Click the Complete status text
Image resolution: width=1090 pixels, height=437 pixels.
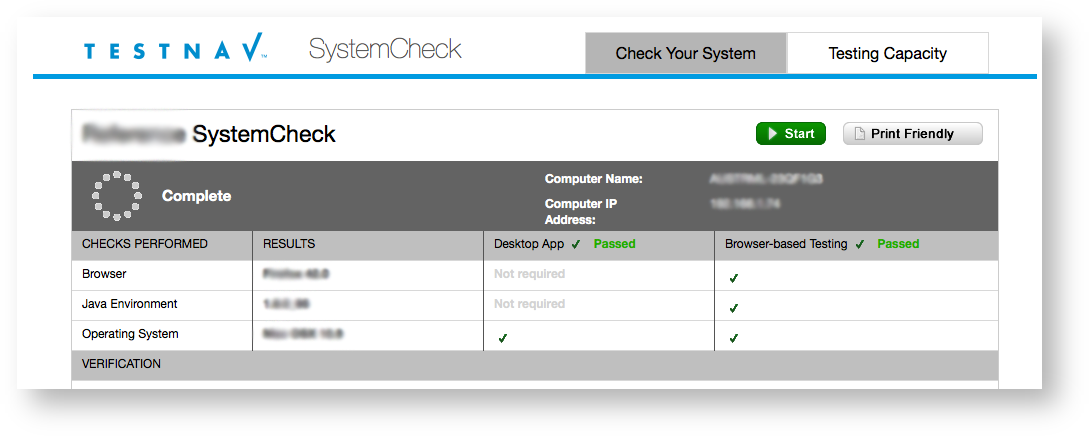pyautogui.click(x=197, y=196)
